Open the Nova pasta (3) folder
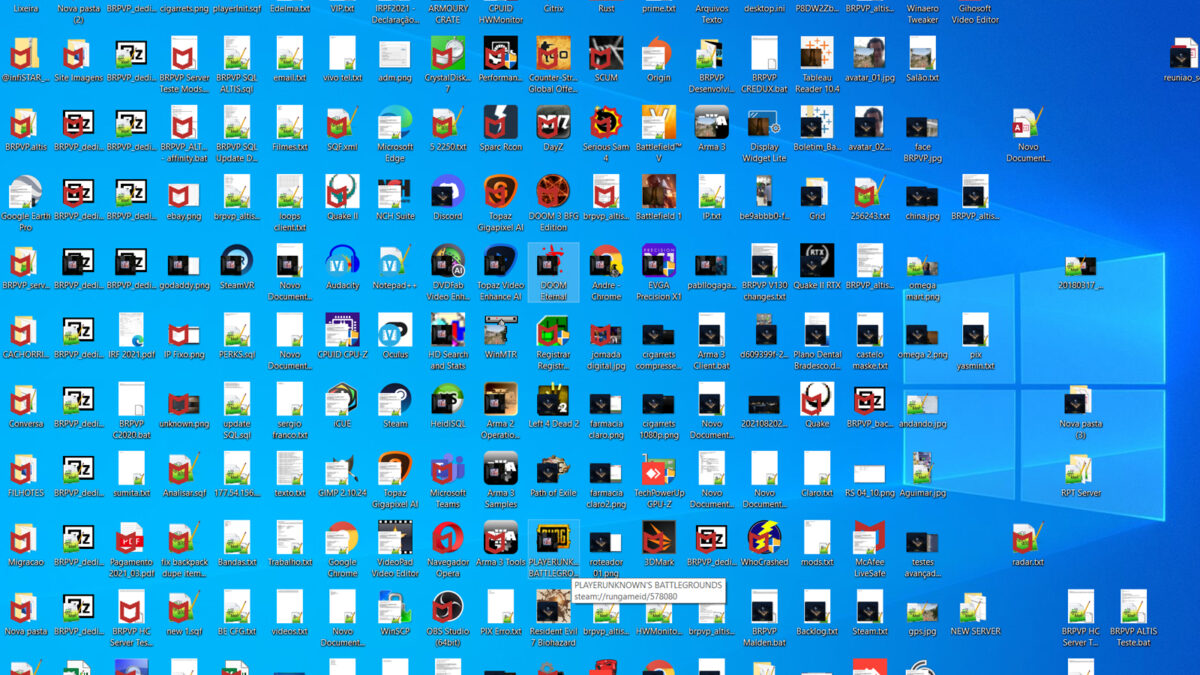The width and height of the screenshot is (1200, 675). pyautogui.click(x=1080, y=399)
